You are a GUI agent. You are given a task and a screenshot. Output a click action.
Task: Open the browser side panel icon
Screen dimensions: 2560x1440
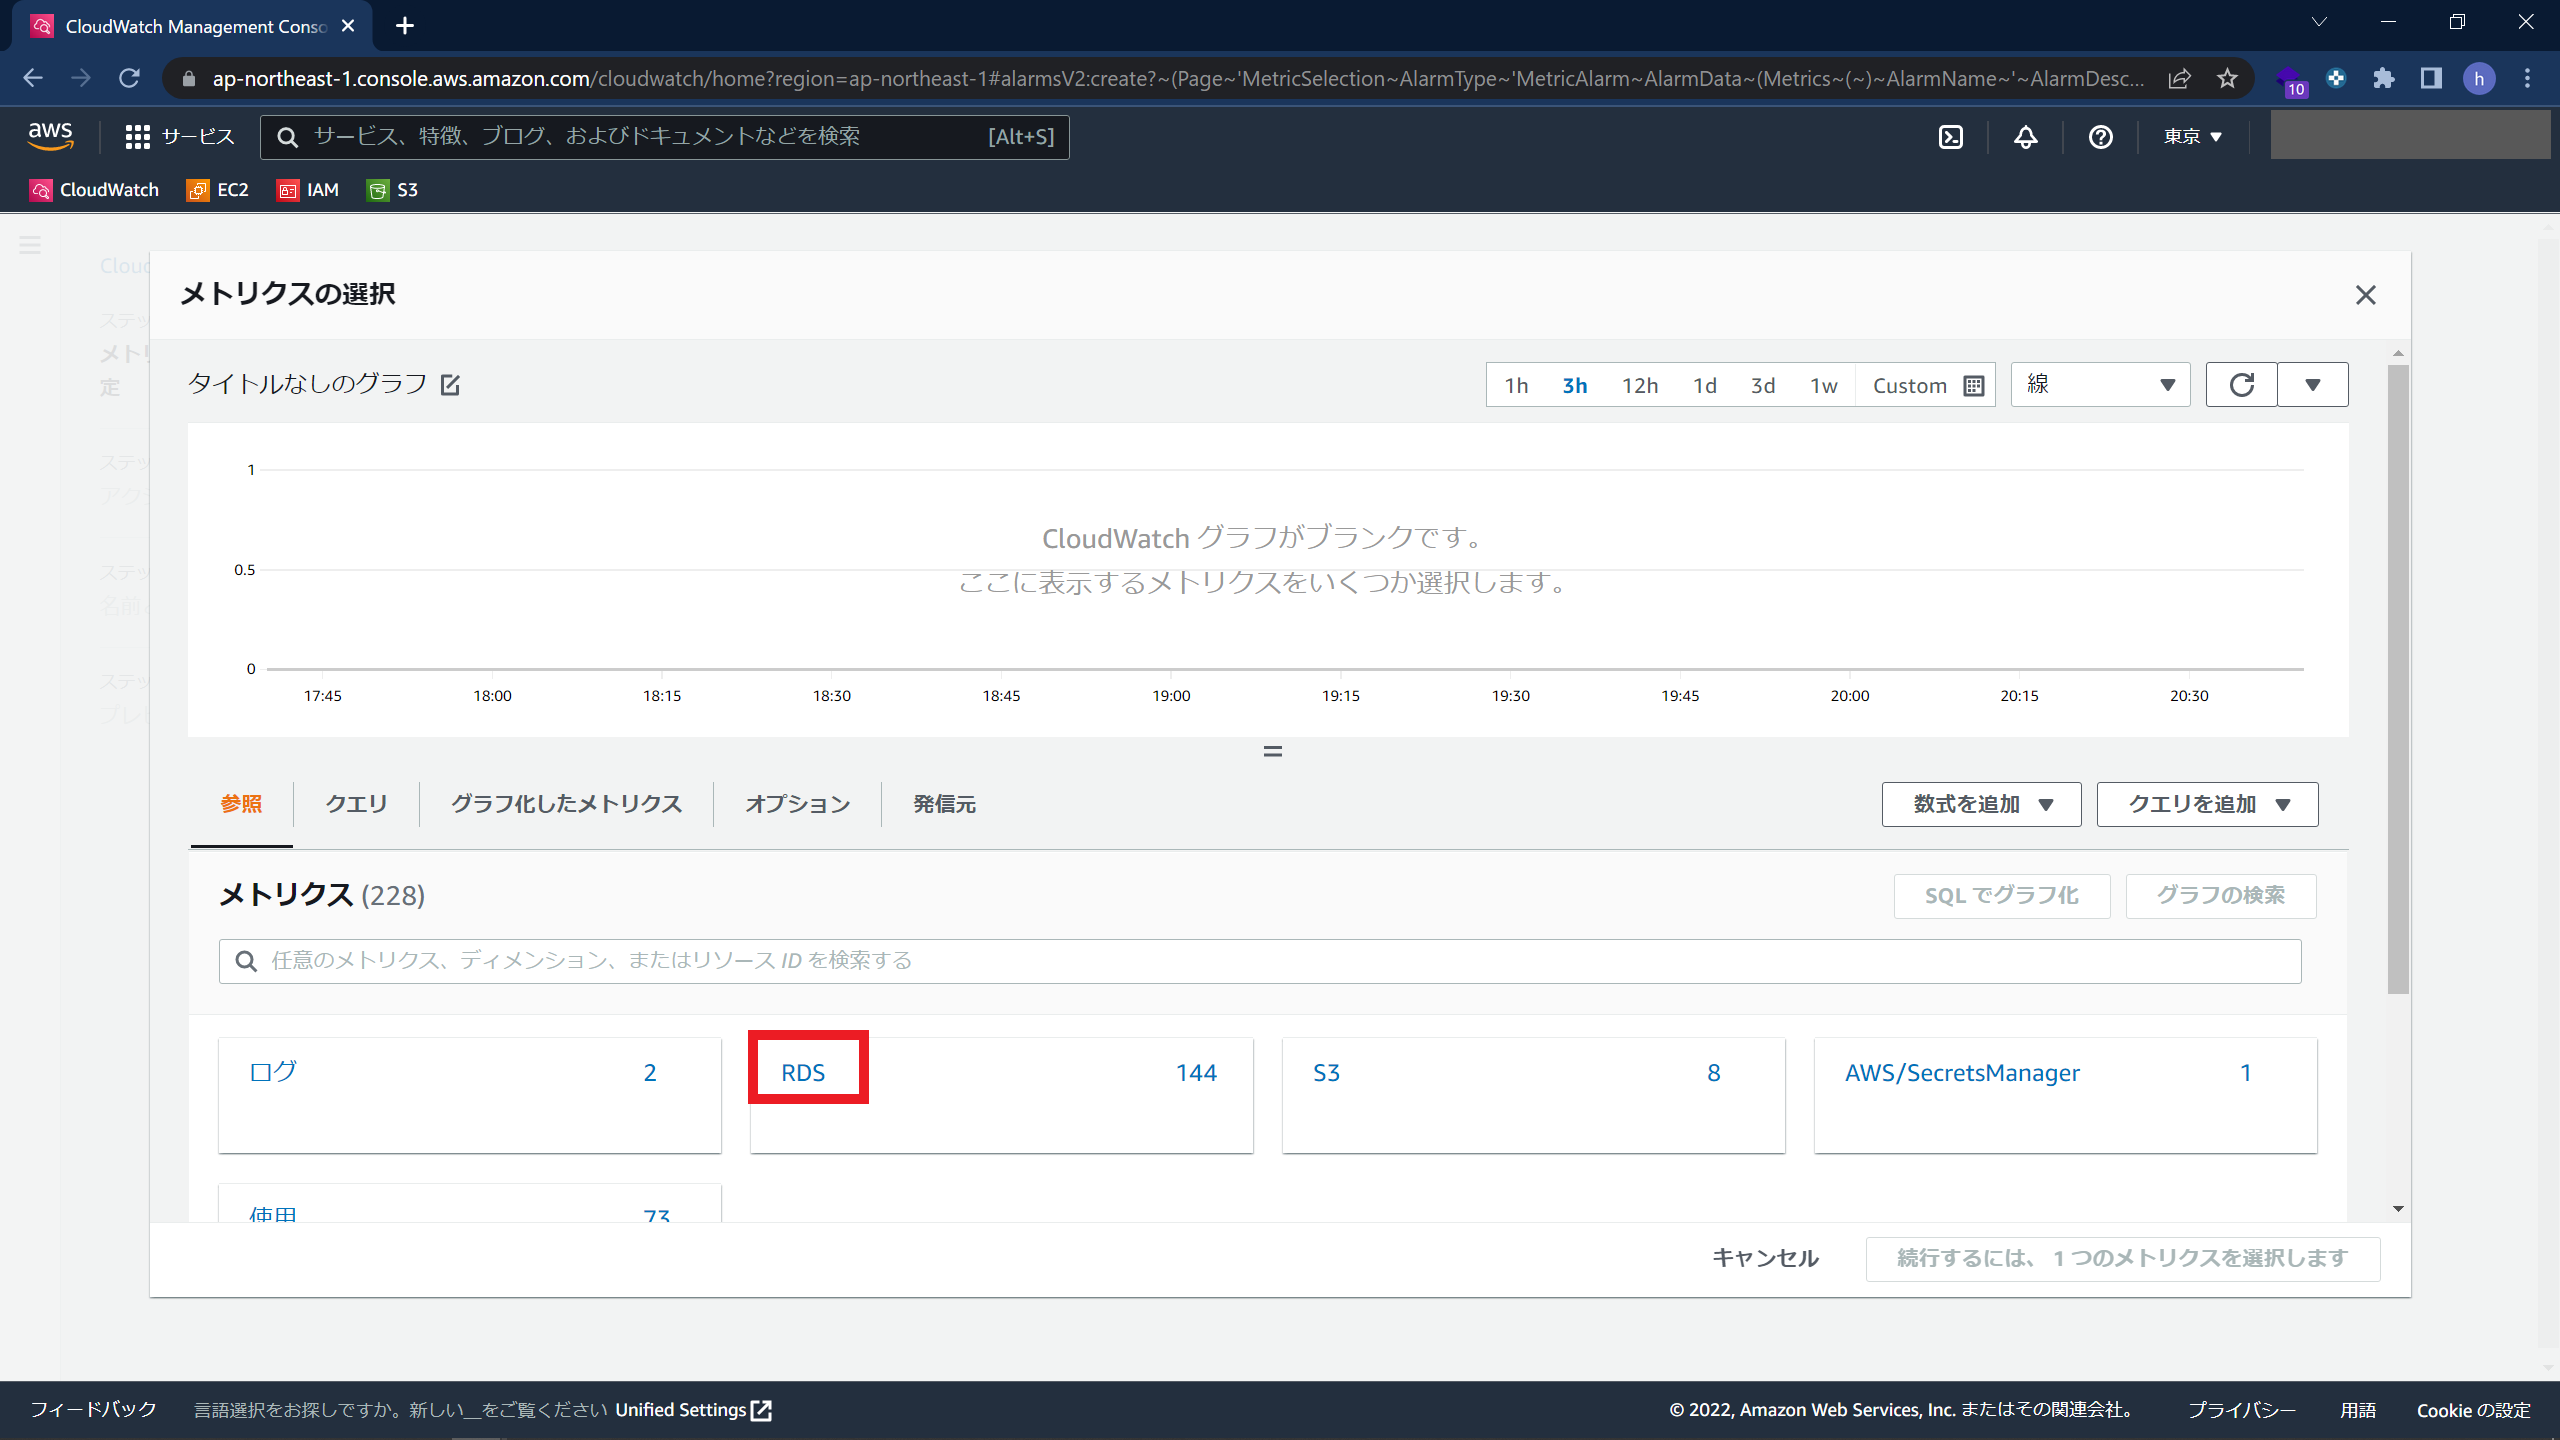pyautogui.click(x=2431, y=78)
